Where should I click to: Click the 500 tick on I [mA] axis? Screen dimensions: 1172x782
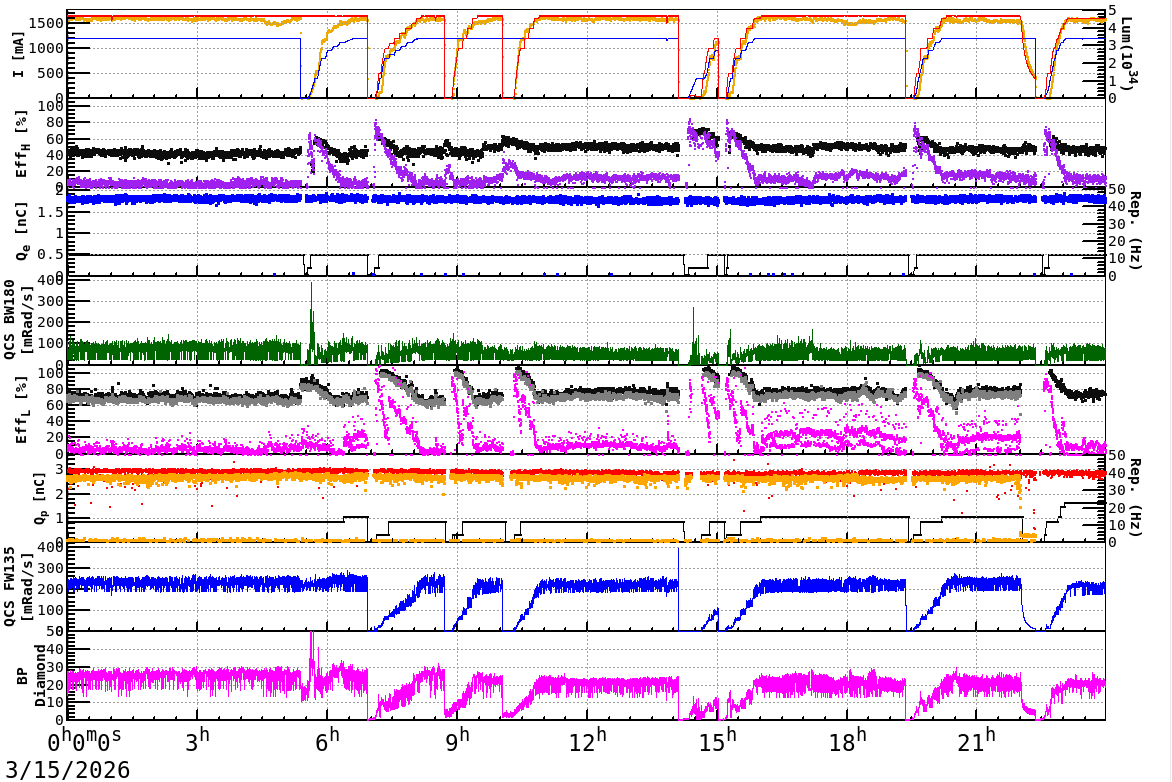click(51, 73)
